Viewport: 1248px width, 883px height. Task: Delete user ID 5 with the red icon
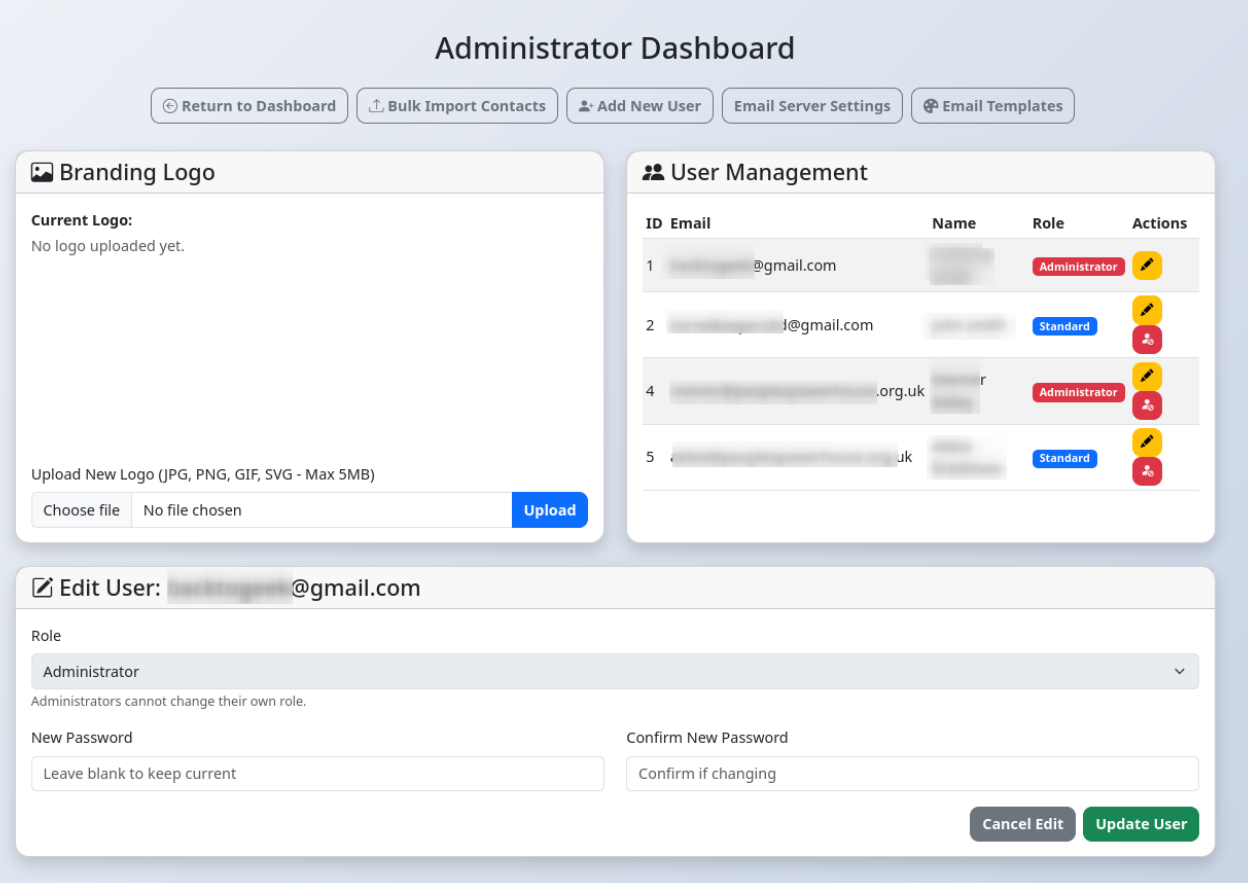pyautogui.click(x=1146, y=471)
